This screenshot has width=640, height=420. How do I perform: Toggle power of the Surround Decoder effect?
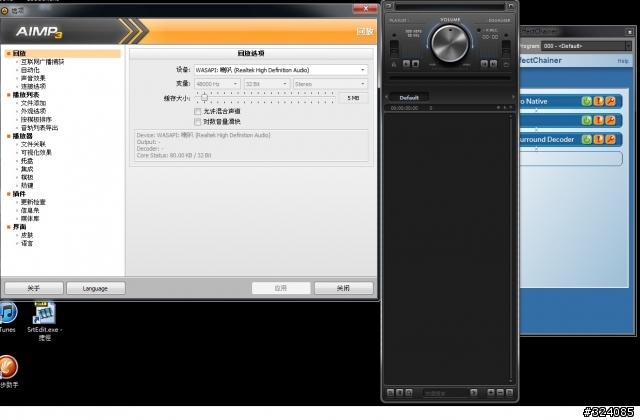[587, 139]
